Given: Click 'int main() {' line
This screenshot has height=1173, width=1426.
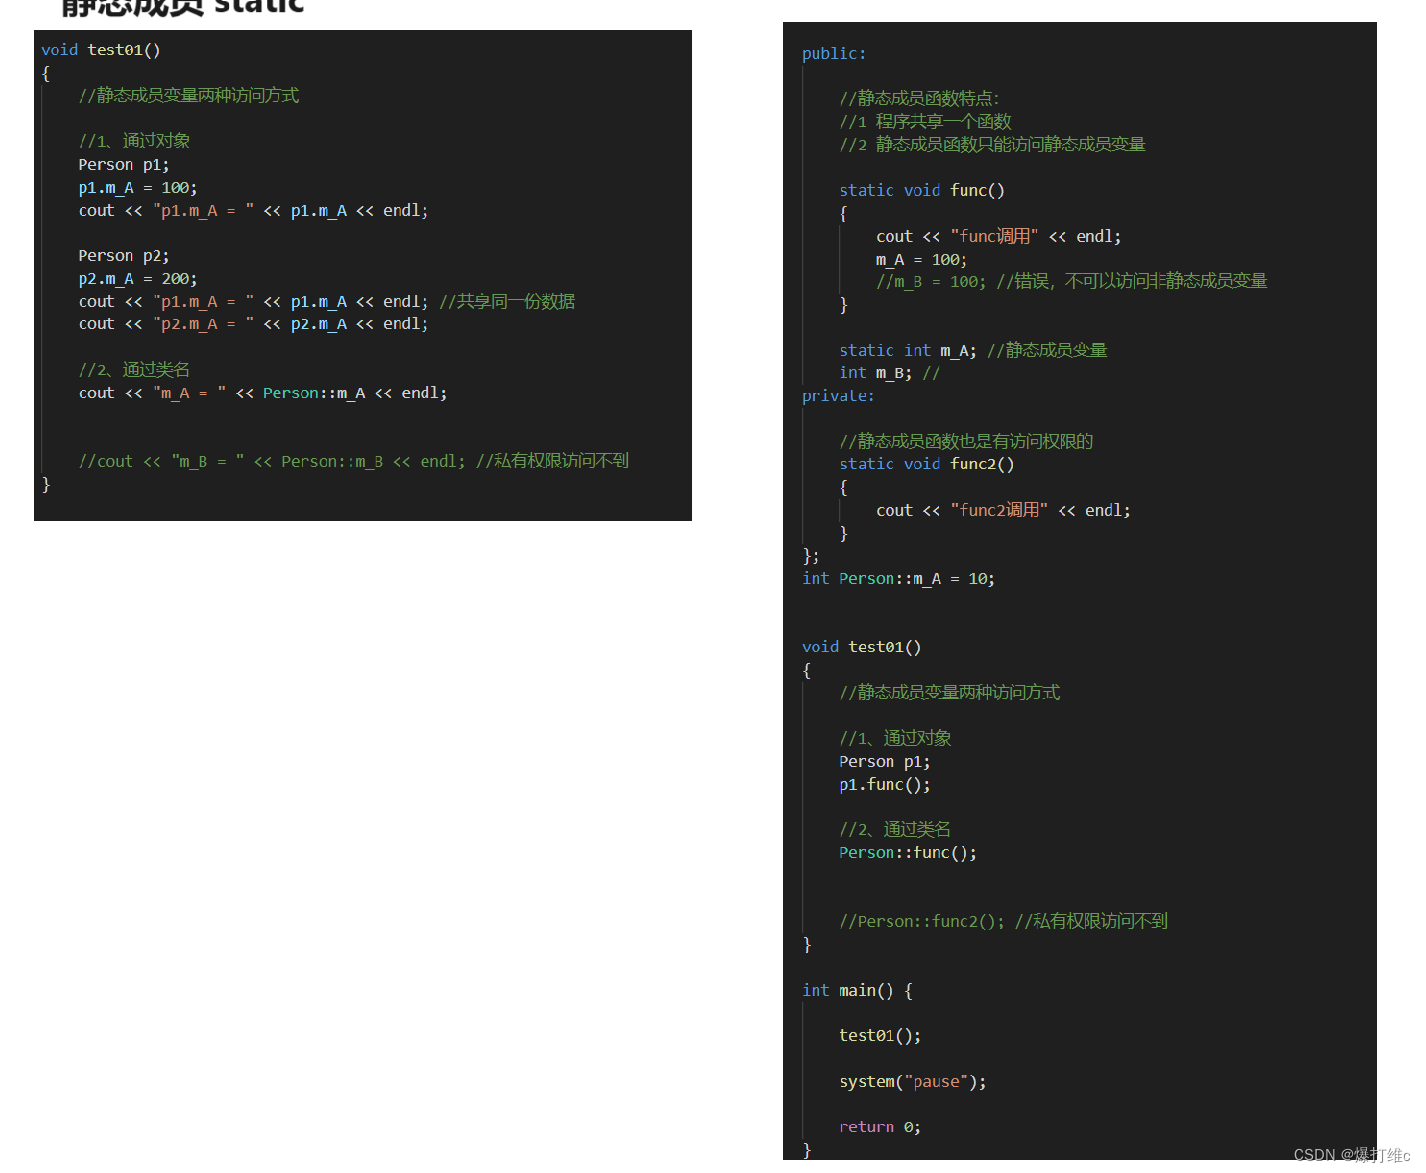Looking at the screenshot, I should click(857, 990).
